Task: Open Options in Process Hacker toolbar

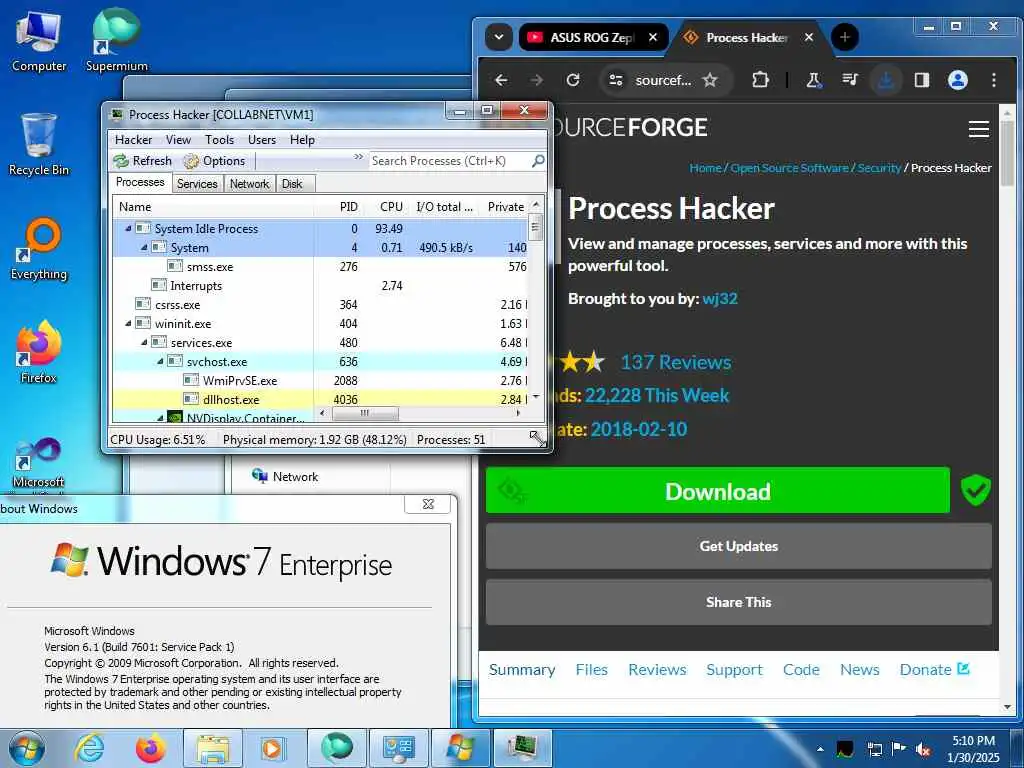Action: coord(214,161)
